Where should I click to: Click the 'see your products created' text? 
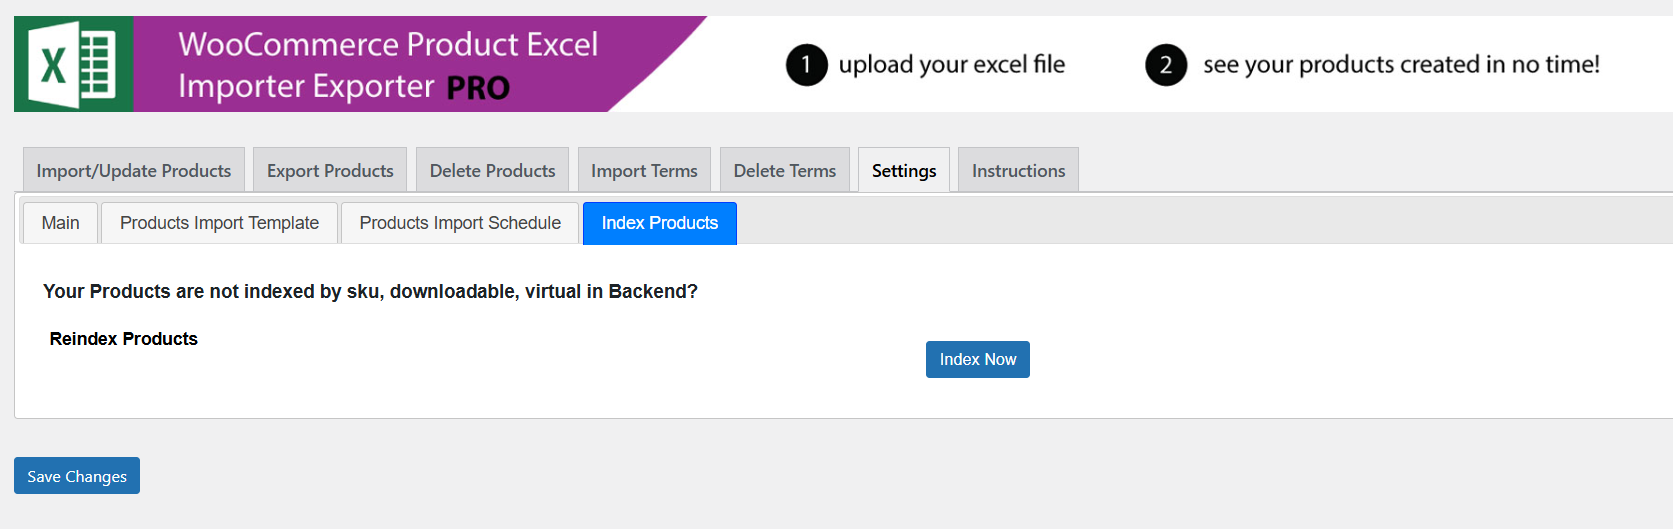tap(1400, 65)
